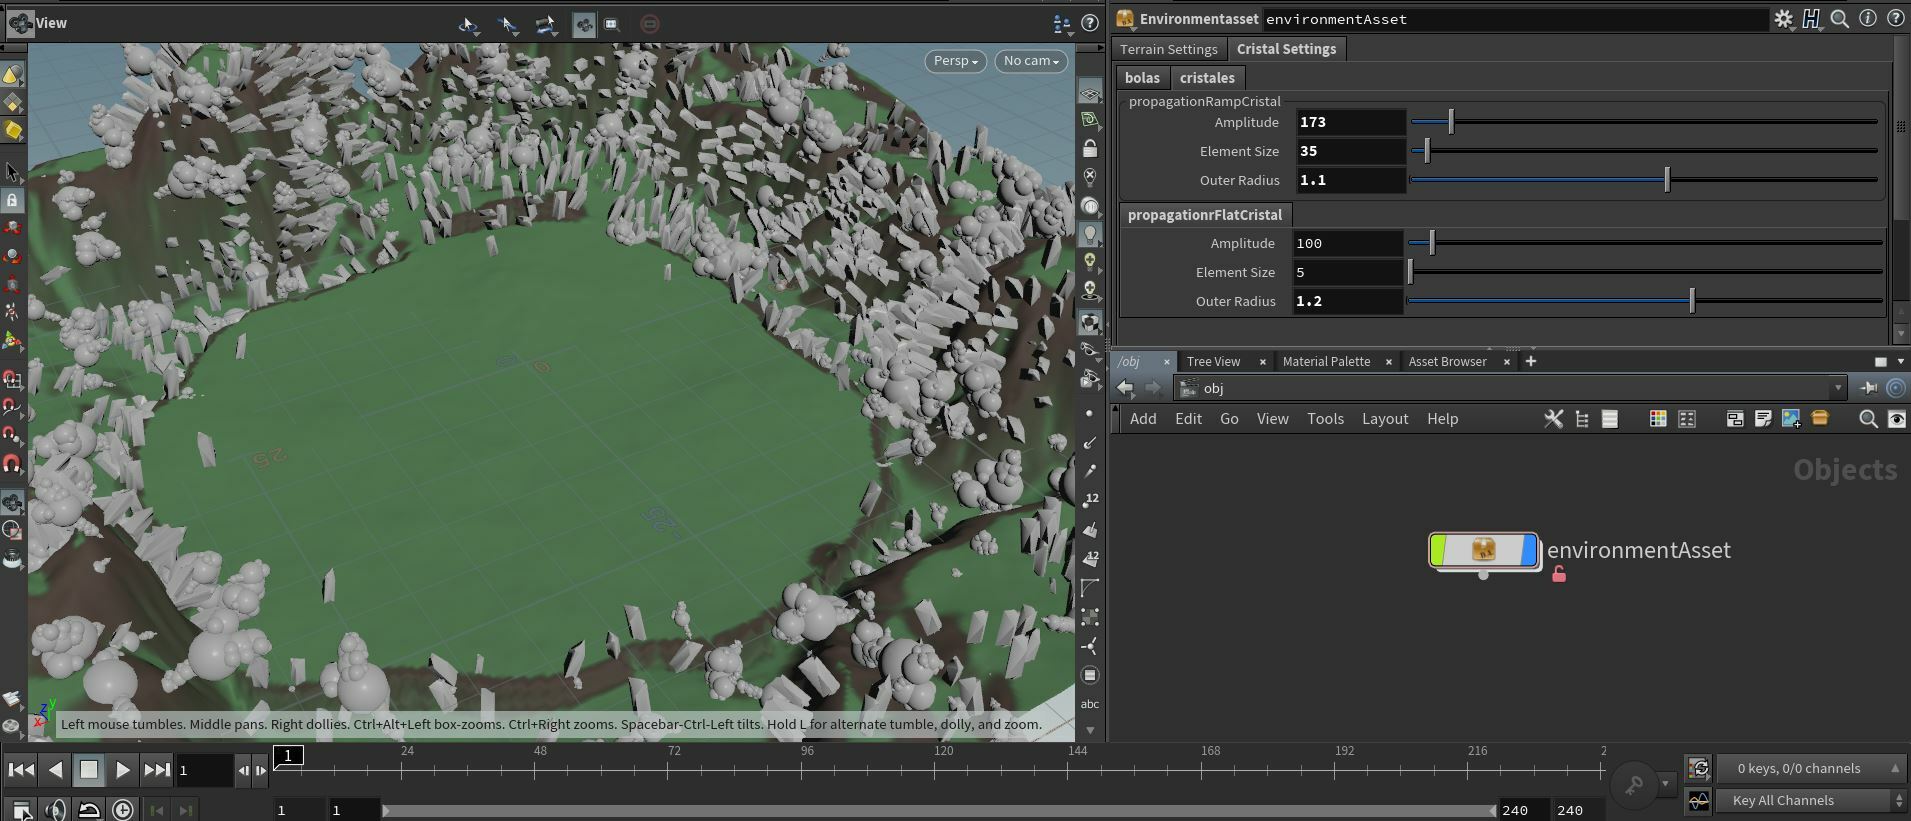Switch to the Terrain Settings tab
Image resolution: width=1911 pixels, height=821 pixels.
point(1168,49)
